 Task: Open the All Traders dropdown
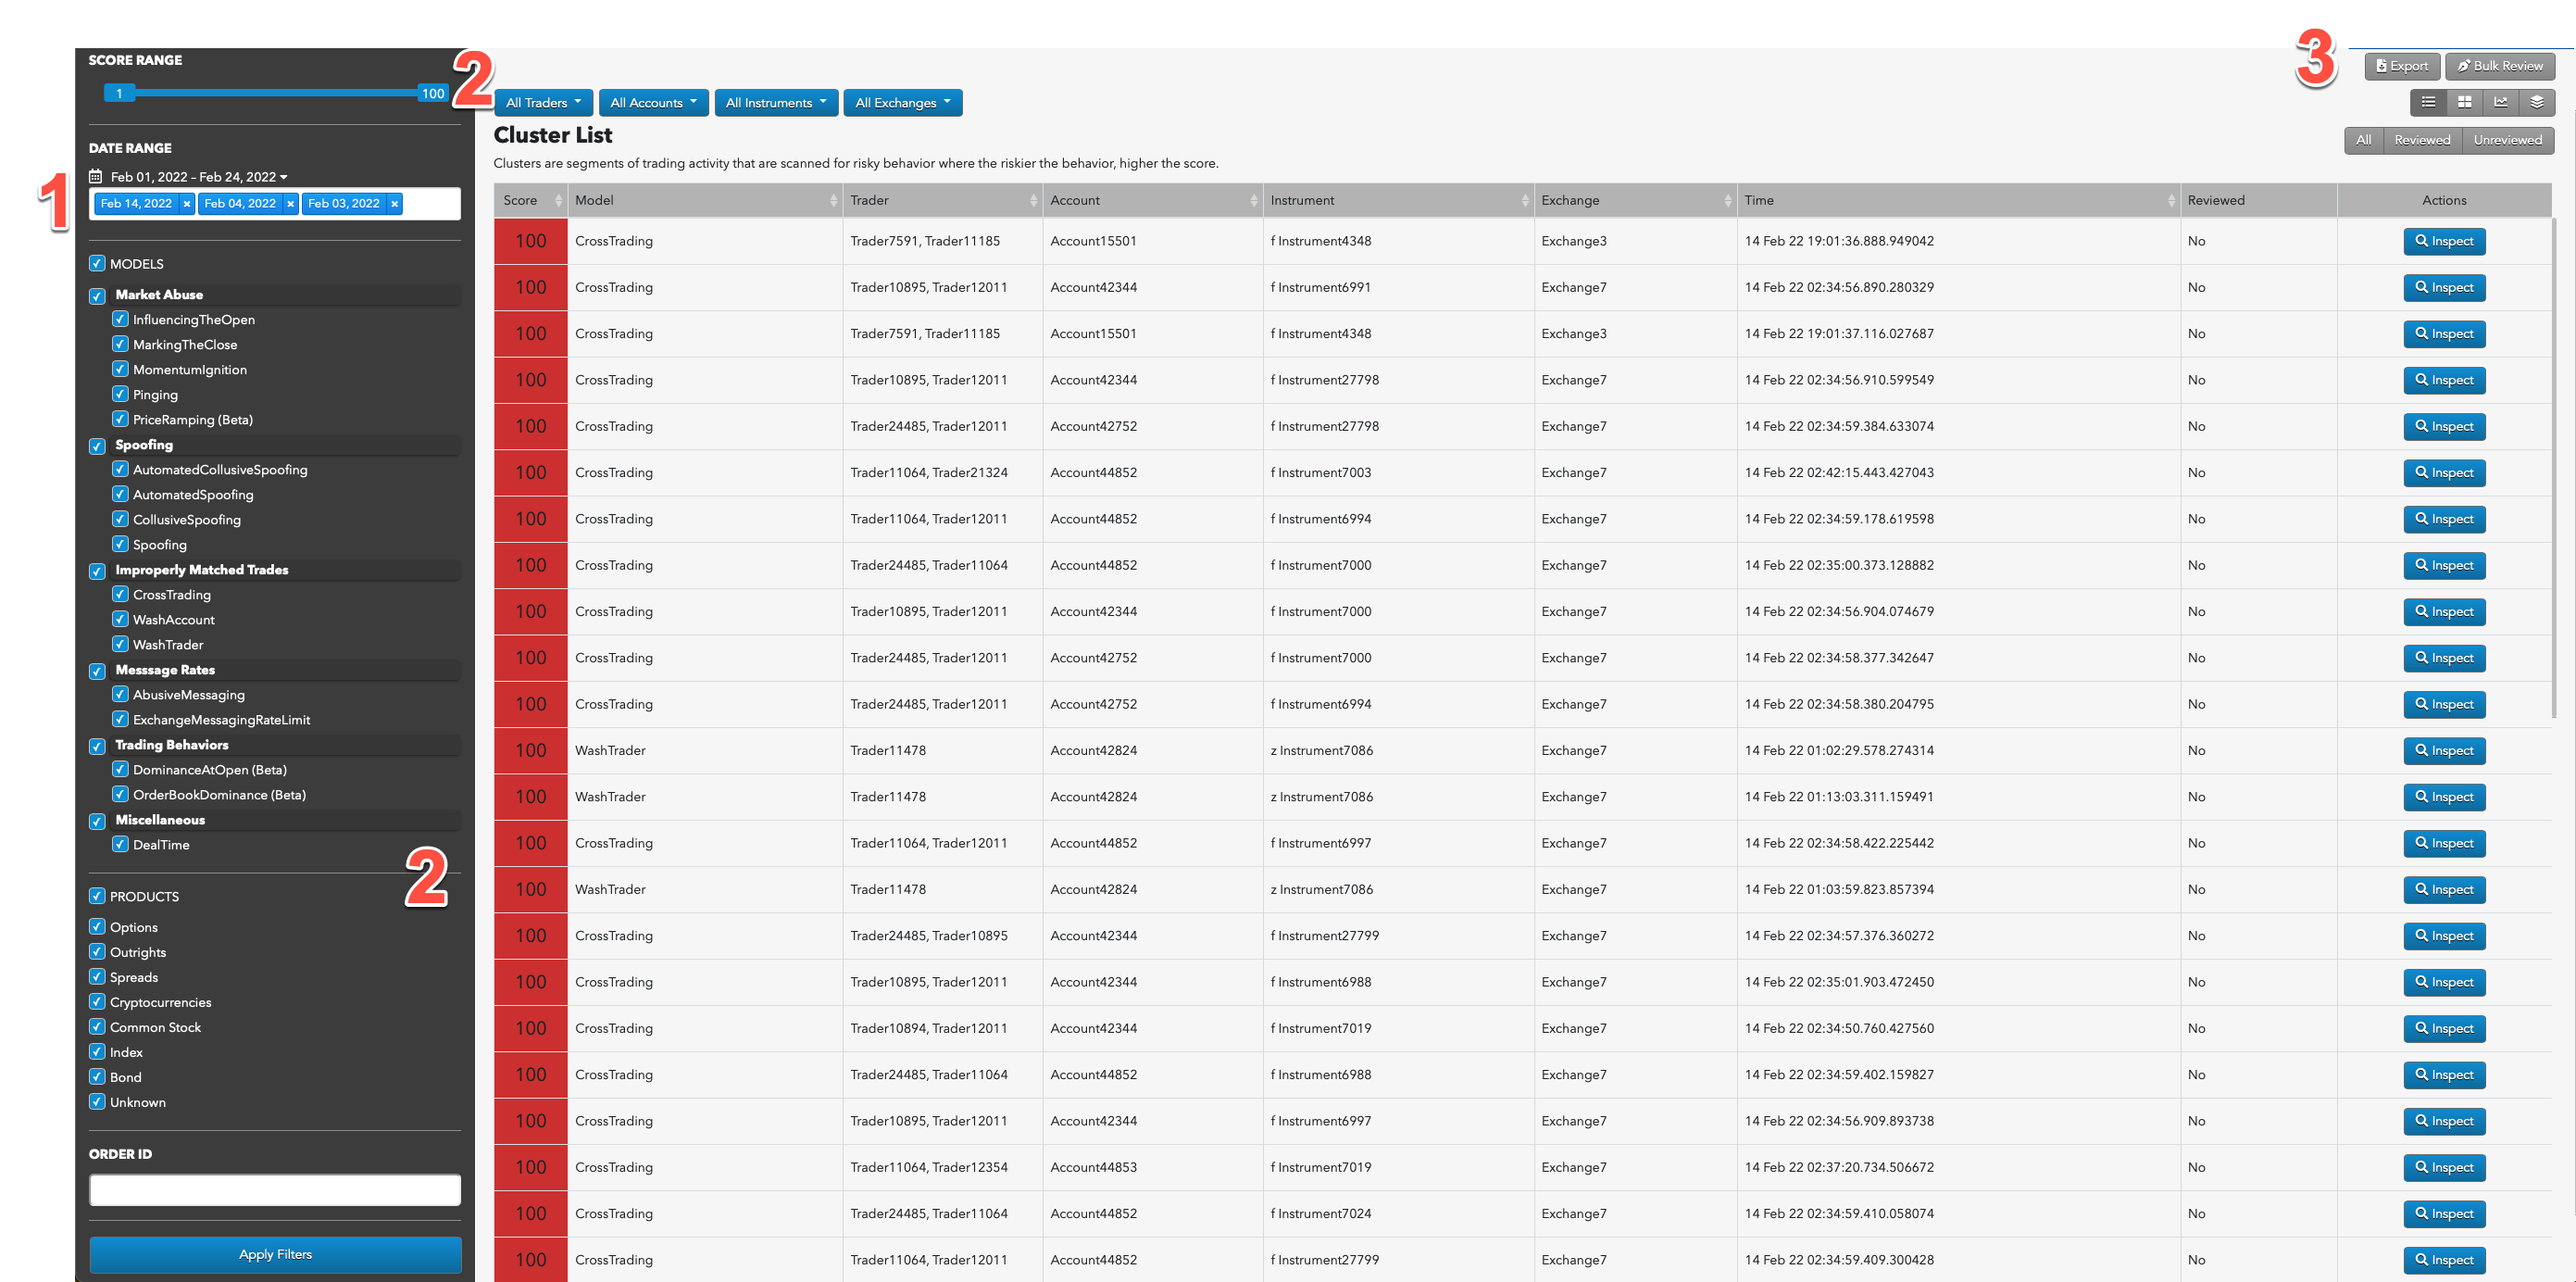point(543,103)
